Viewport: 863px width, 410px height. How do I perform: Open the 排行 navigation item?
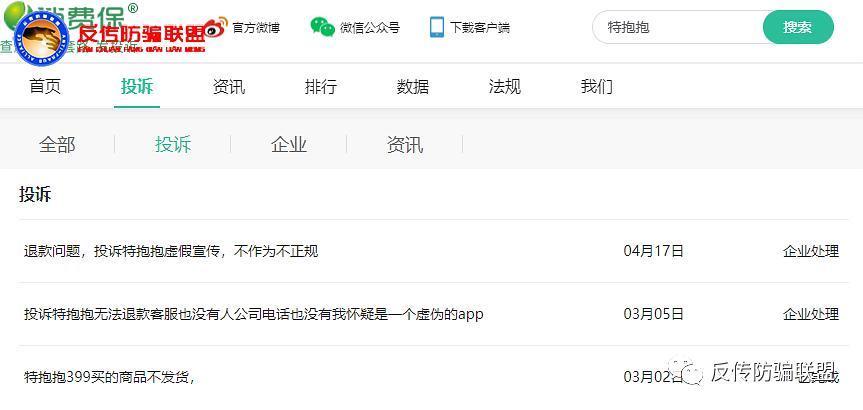[321, 87]
